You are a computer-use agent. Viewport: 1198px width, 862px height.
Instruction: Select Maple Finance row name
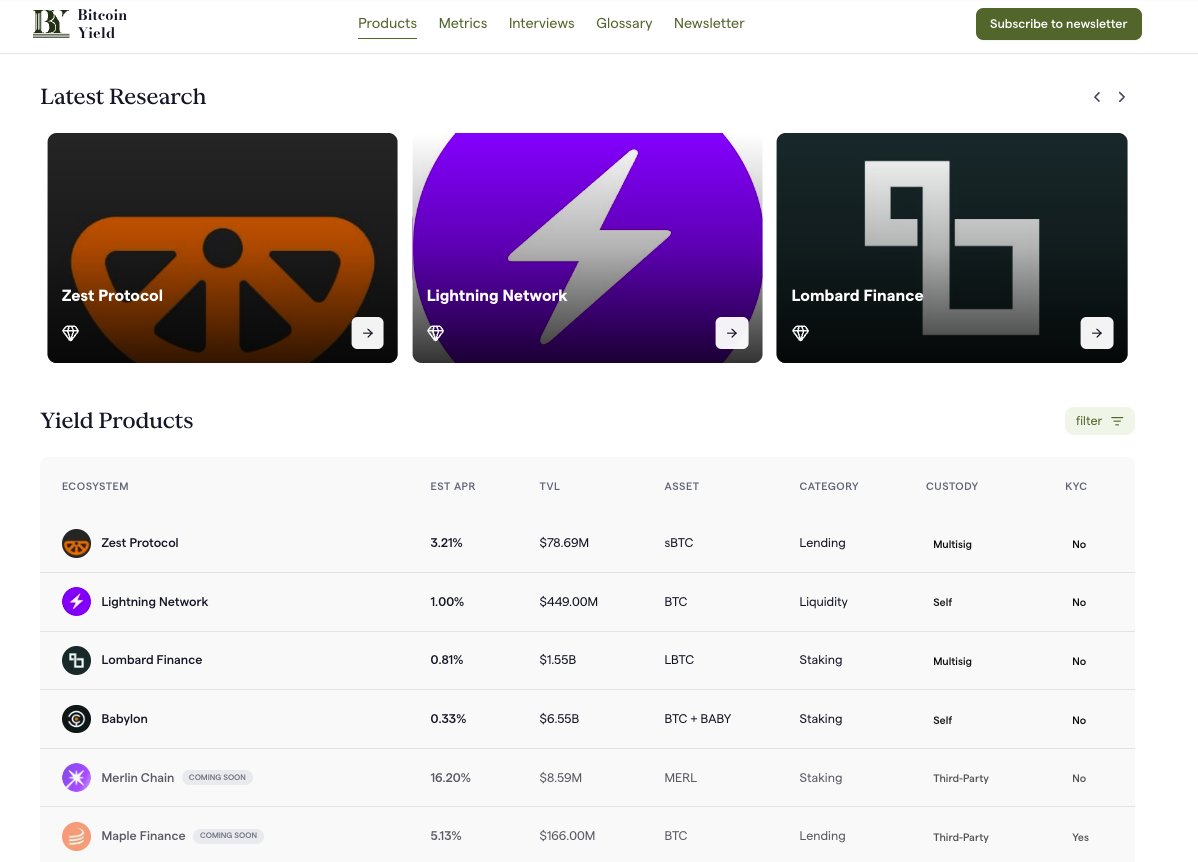(143, 835)
